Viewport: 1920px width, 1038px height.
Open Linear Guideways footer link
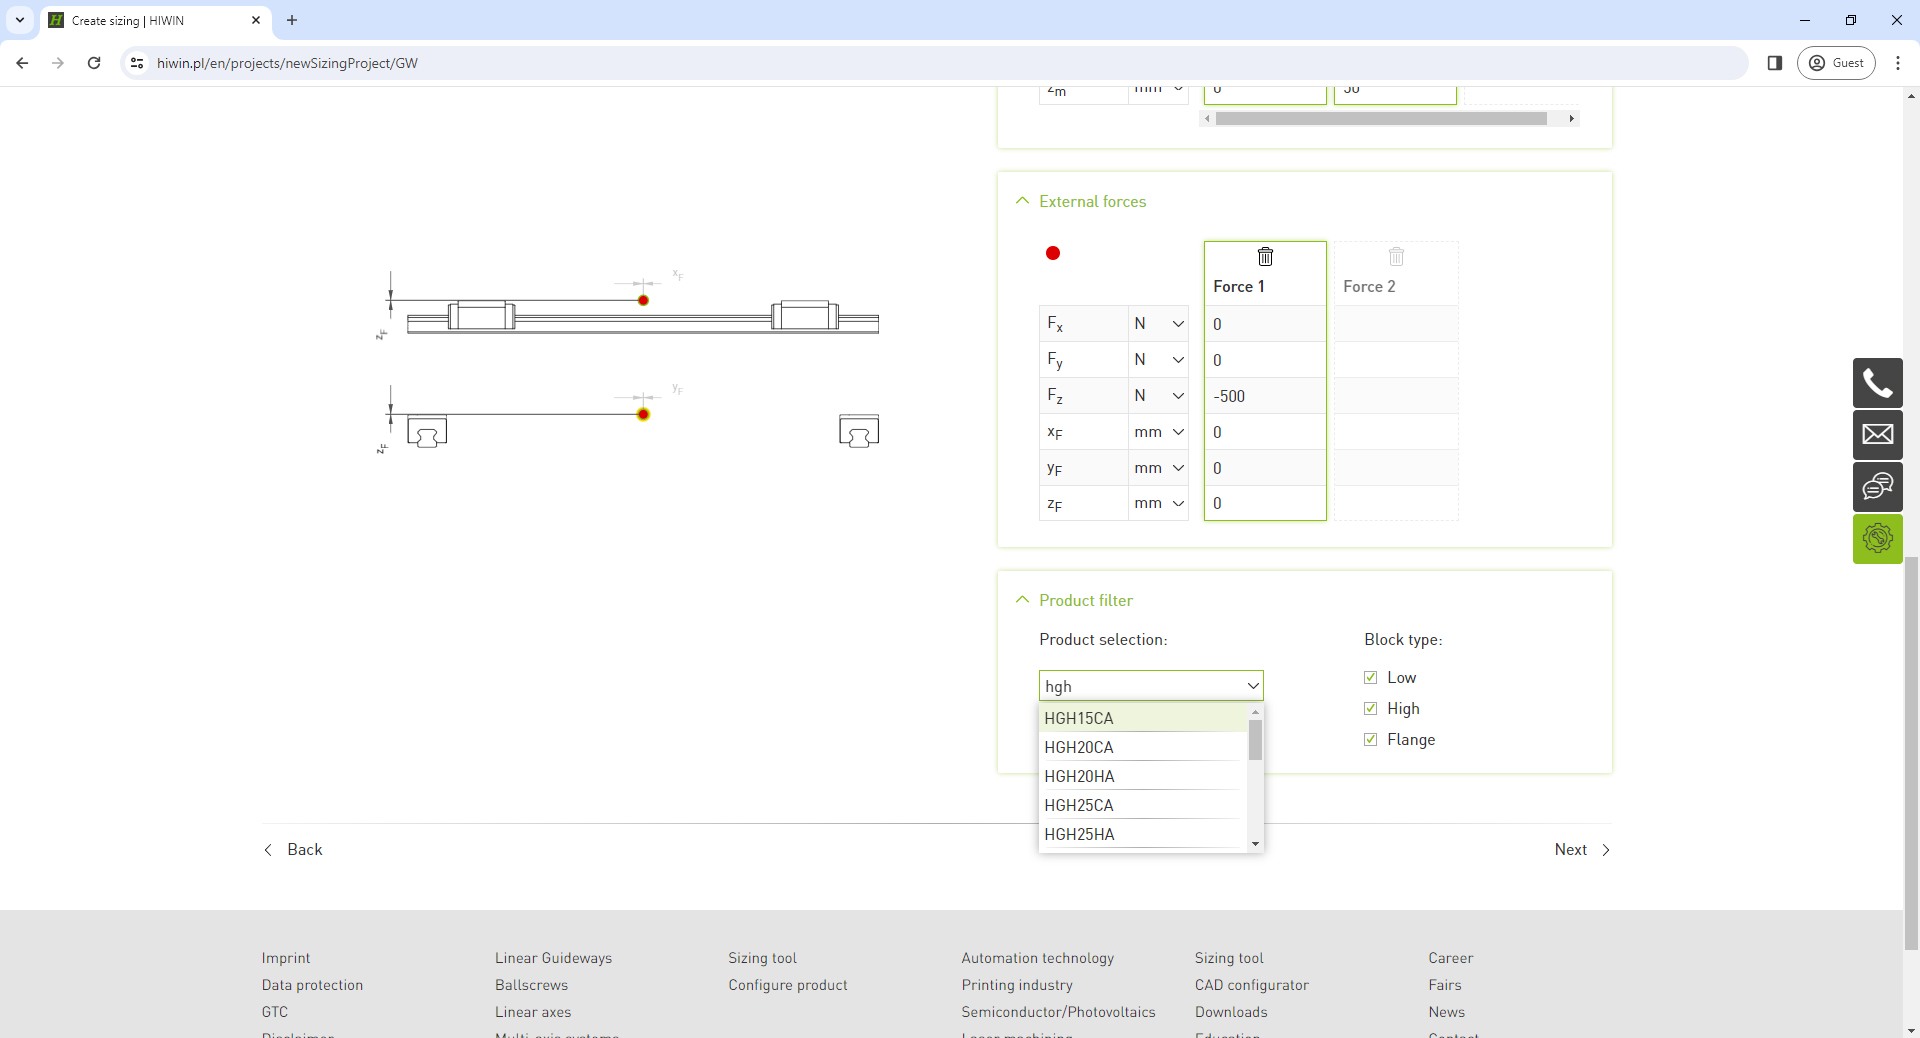pos(553,958)
